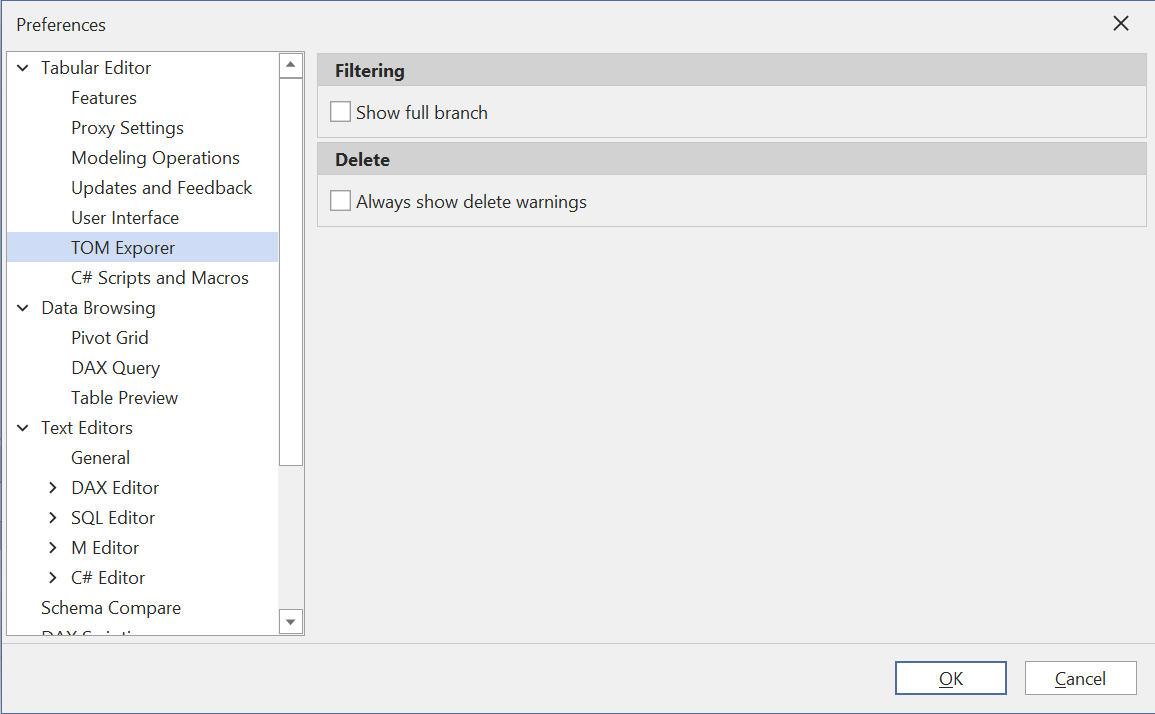Image resolution: width=1155 pixels, height=714 pixels.
Task: Open the Schema Compare settings
Action: click(111, 607)
